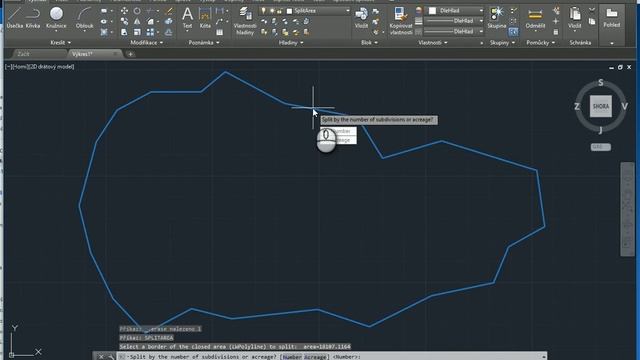
Task: Close the command line with X
Action: (x=101, y=357)
